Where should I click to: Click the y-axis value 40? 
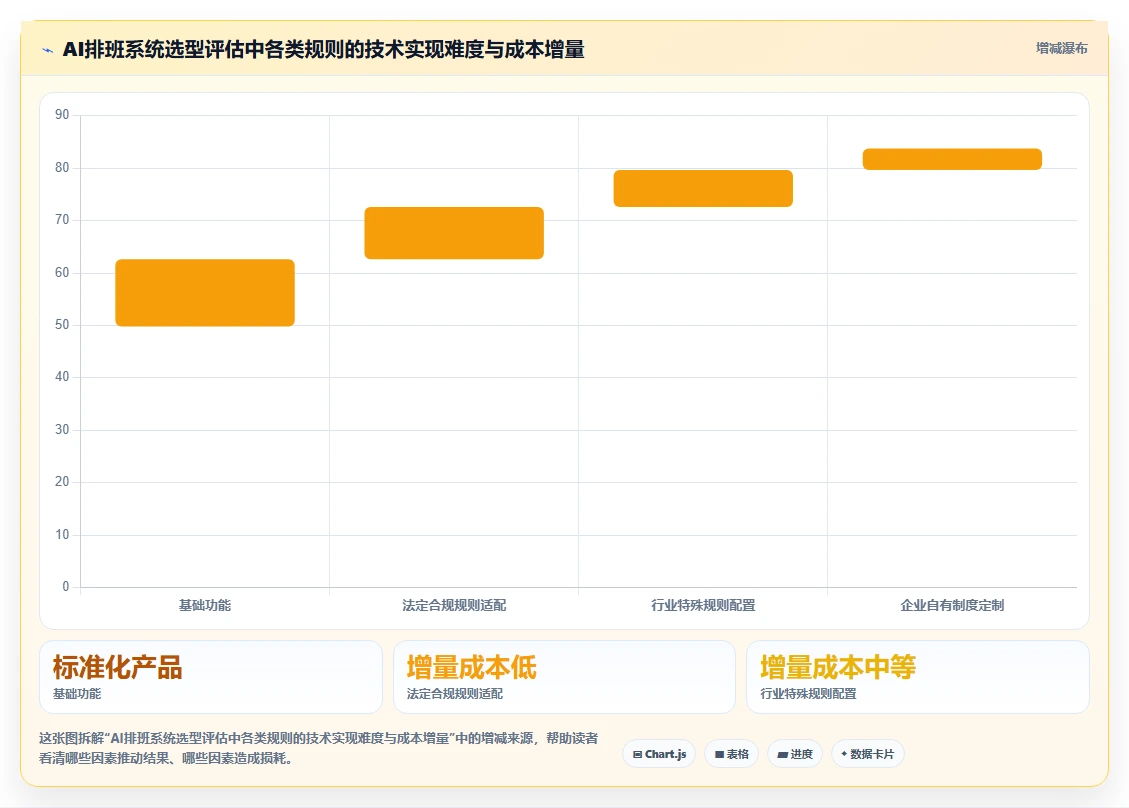coord(62,377)
